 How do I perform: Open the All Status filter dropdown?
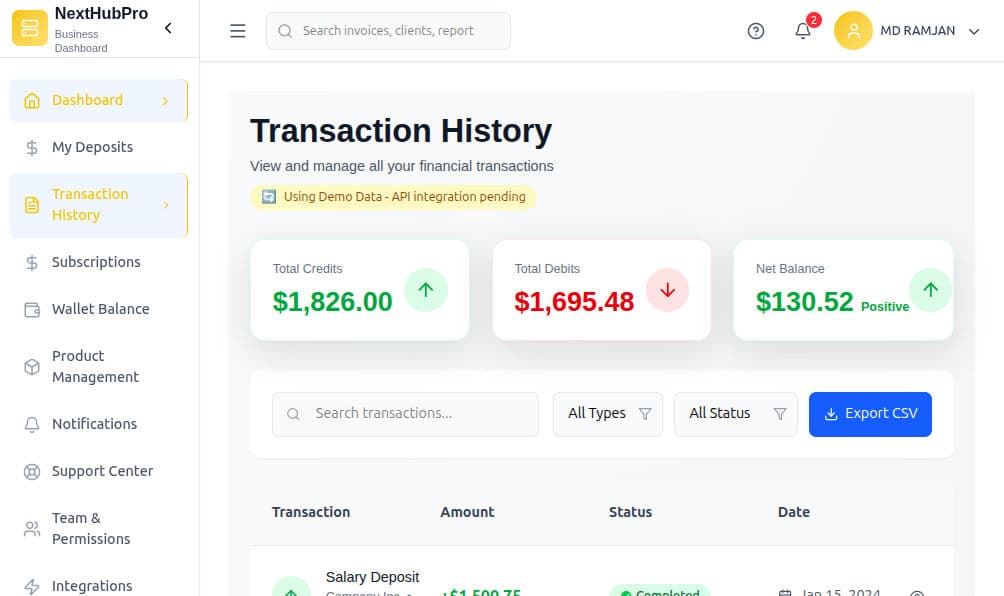735,413
